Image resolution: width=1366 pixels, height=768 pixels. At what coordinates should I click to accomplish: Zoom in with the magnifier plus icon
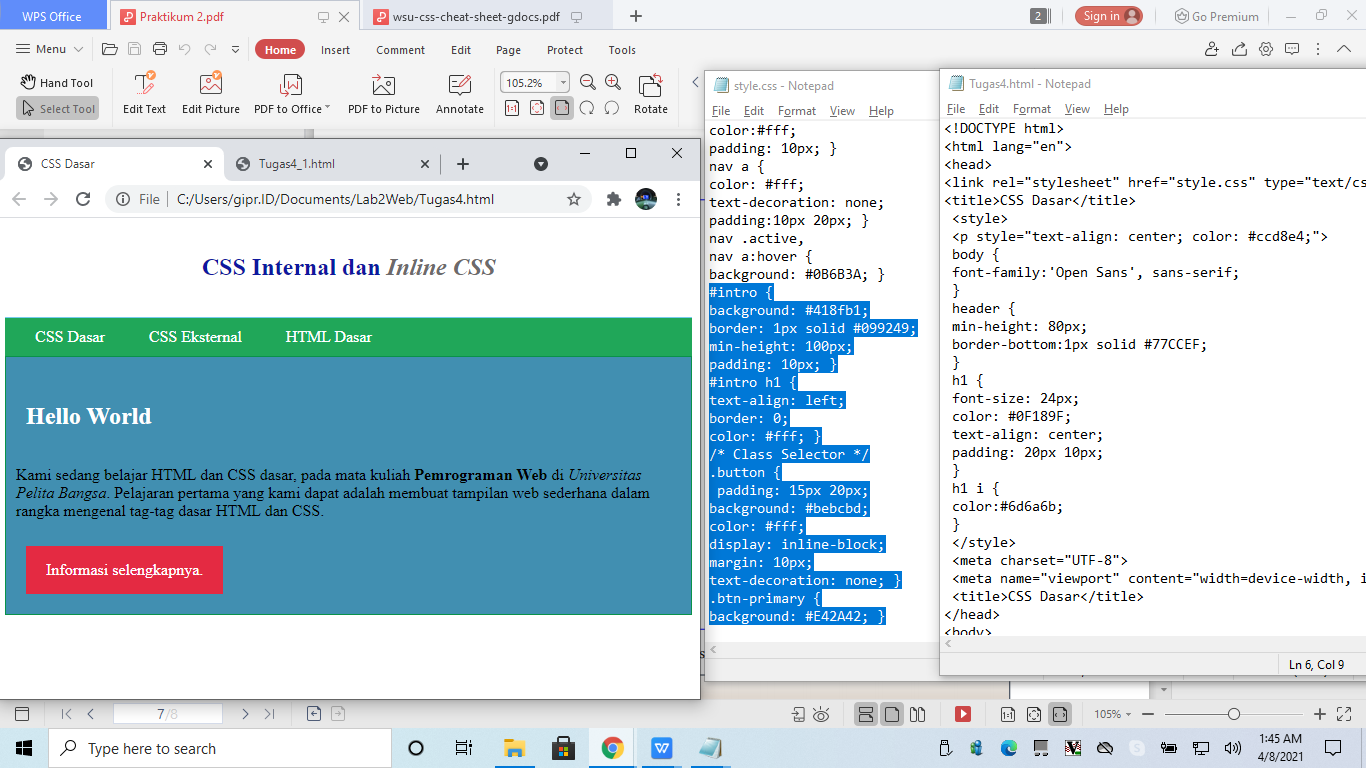coord(613,83)
